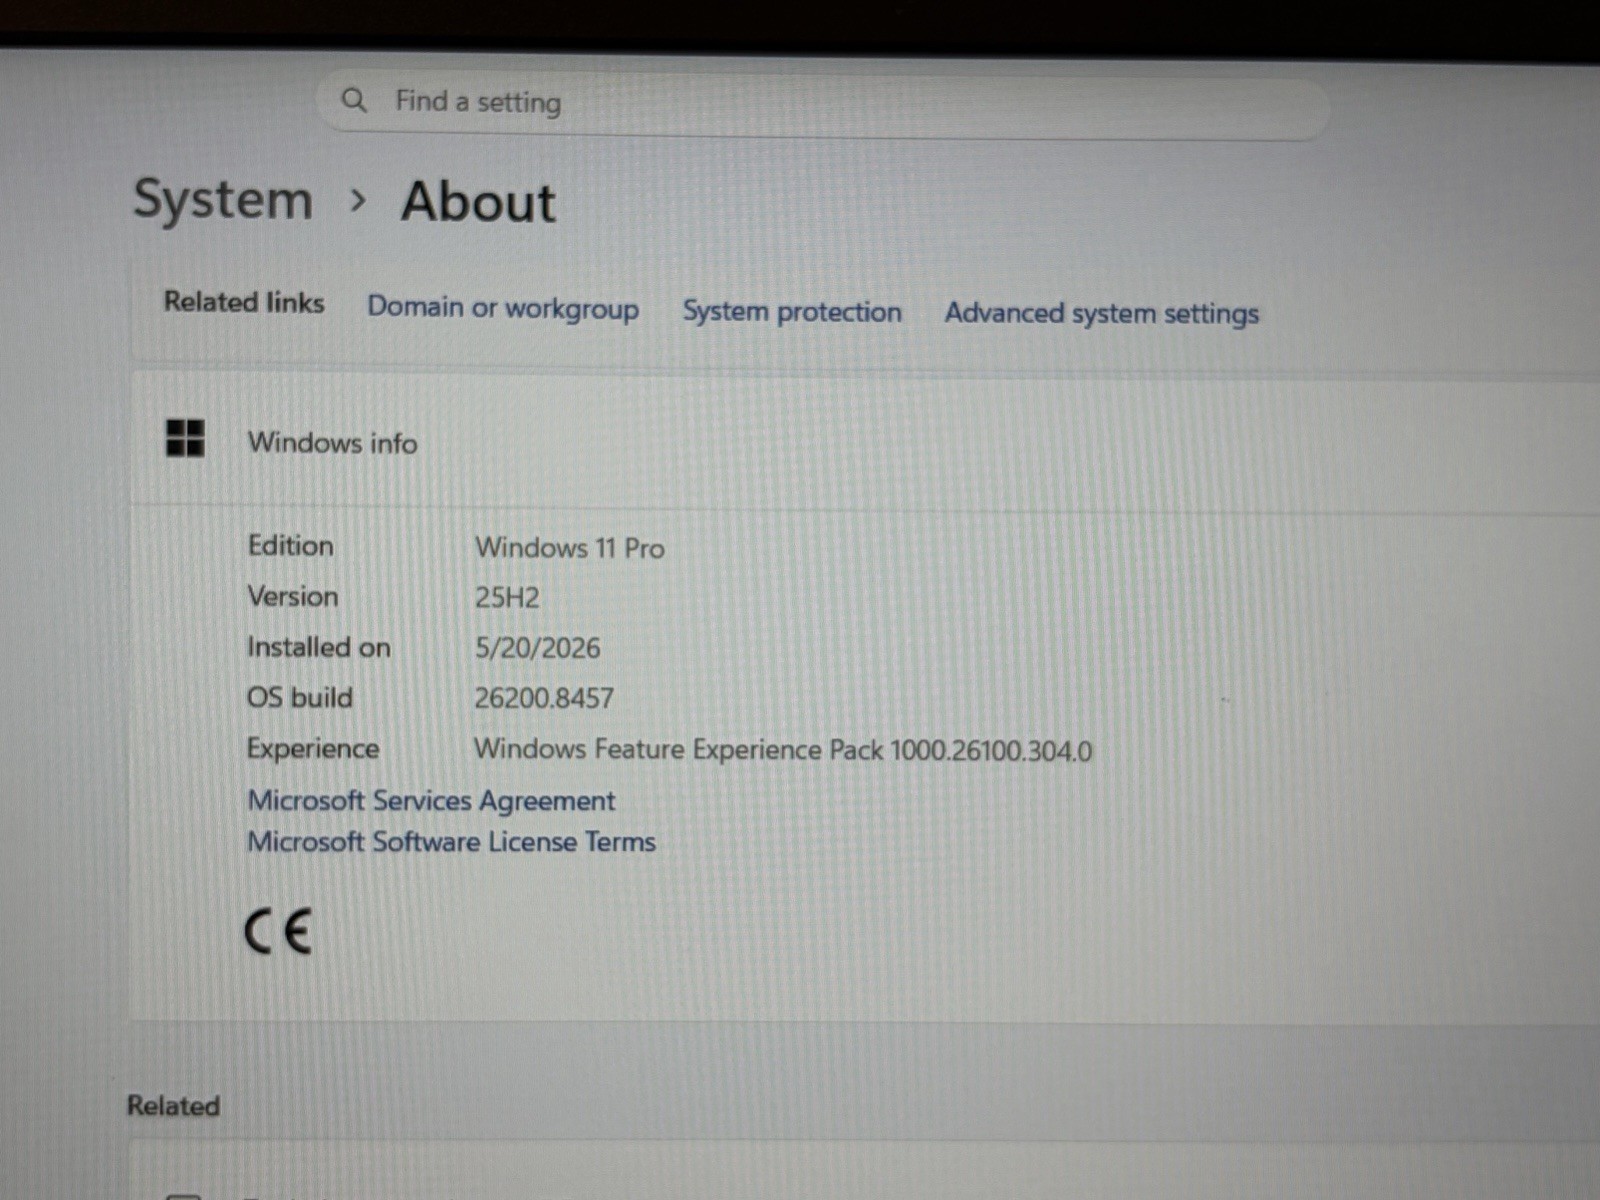Go back to System in the breadcrumb
Screen dimensions: 1600x1200
coord(223,200)
